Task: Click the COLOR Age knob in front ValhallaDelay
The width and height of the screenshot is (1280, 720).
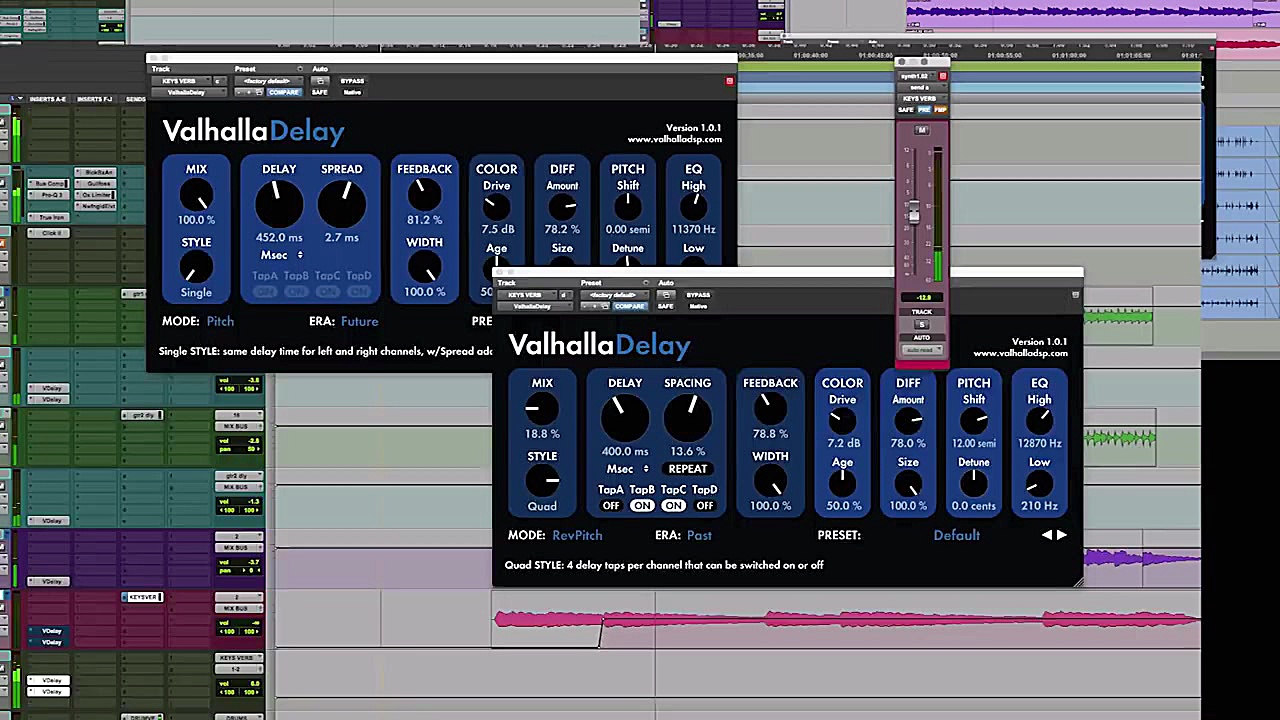Action: [x=842, y=484]
